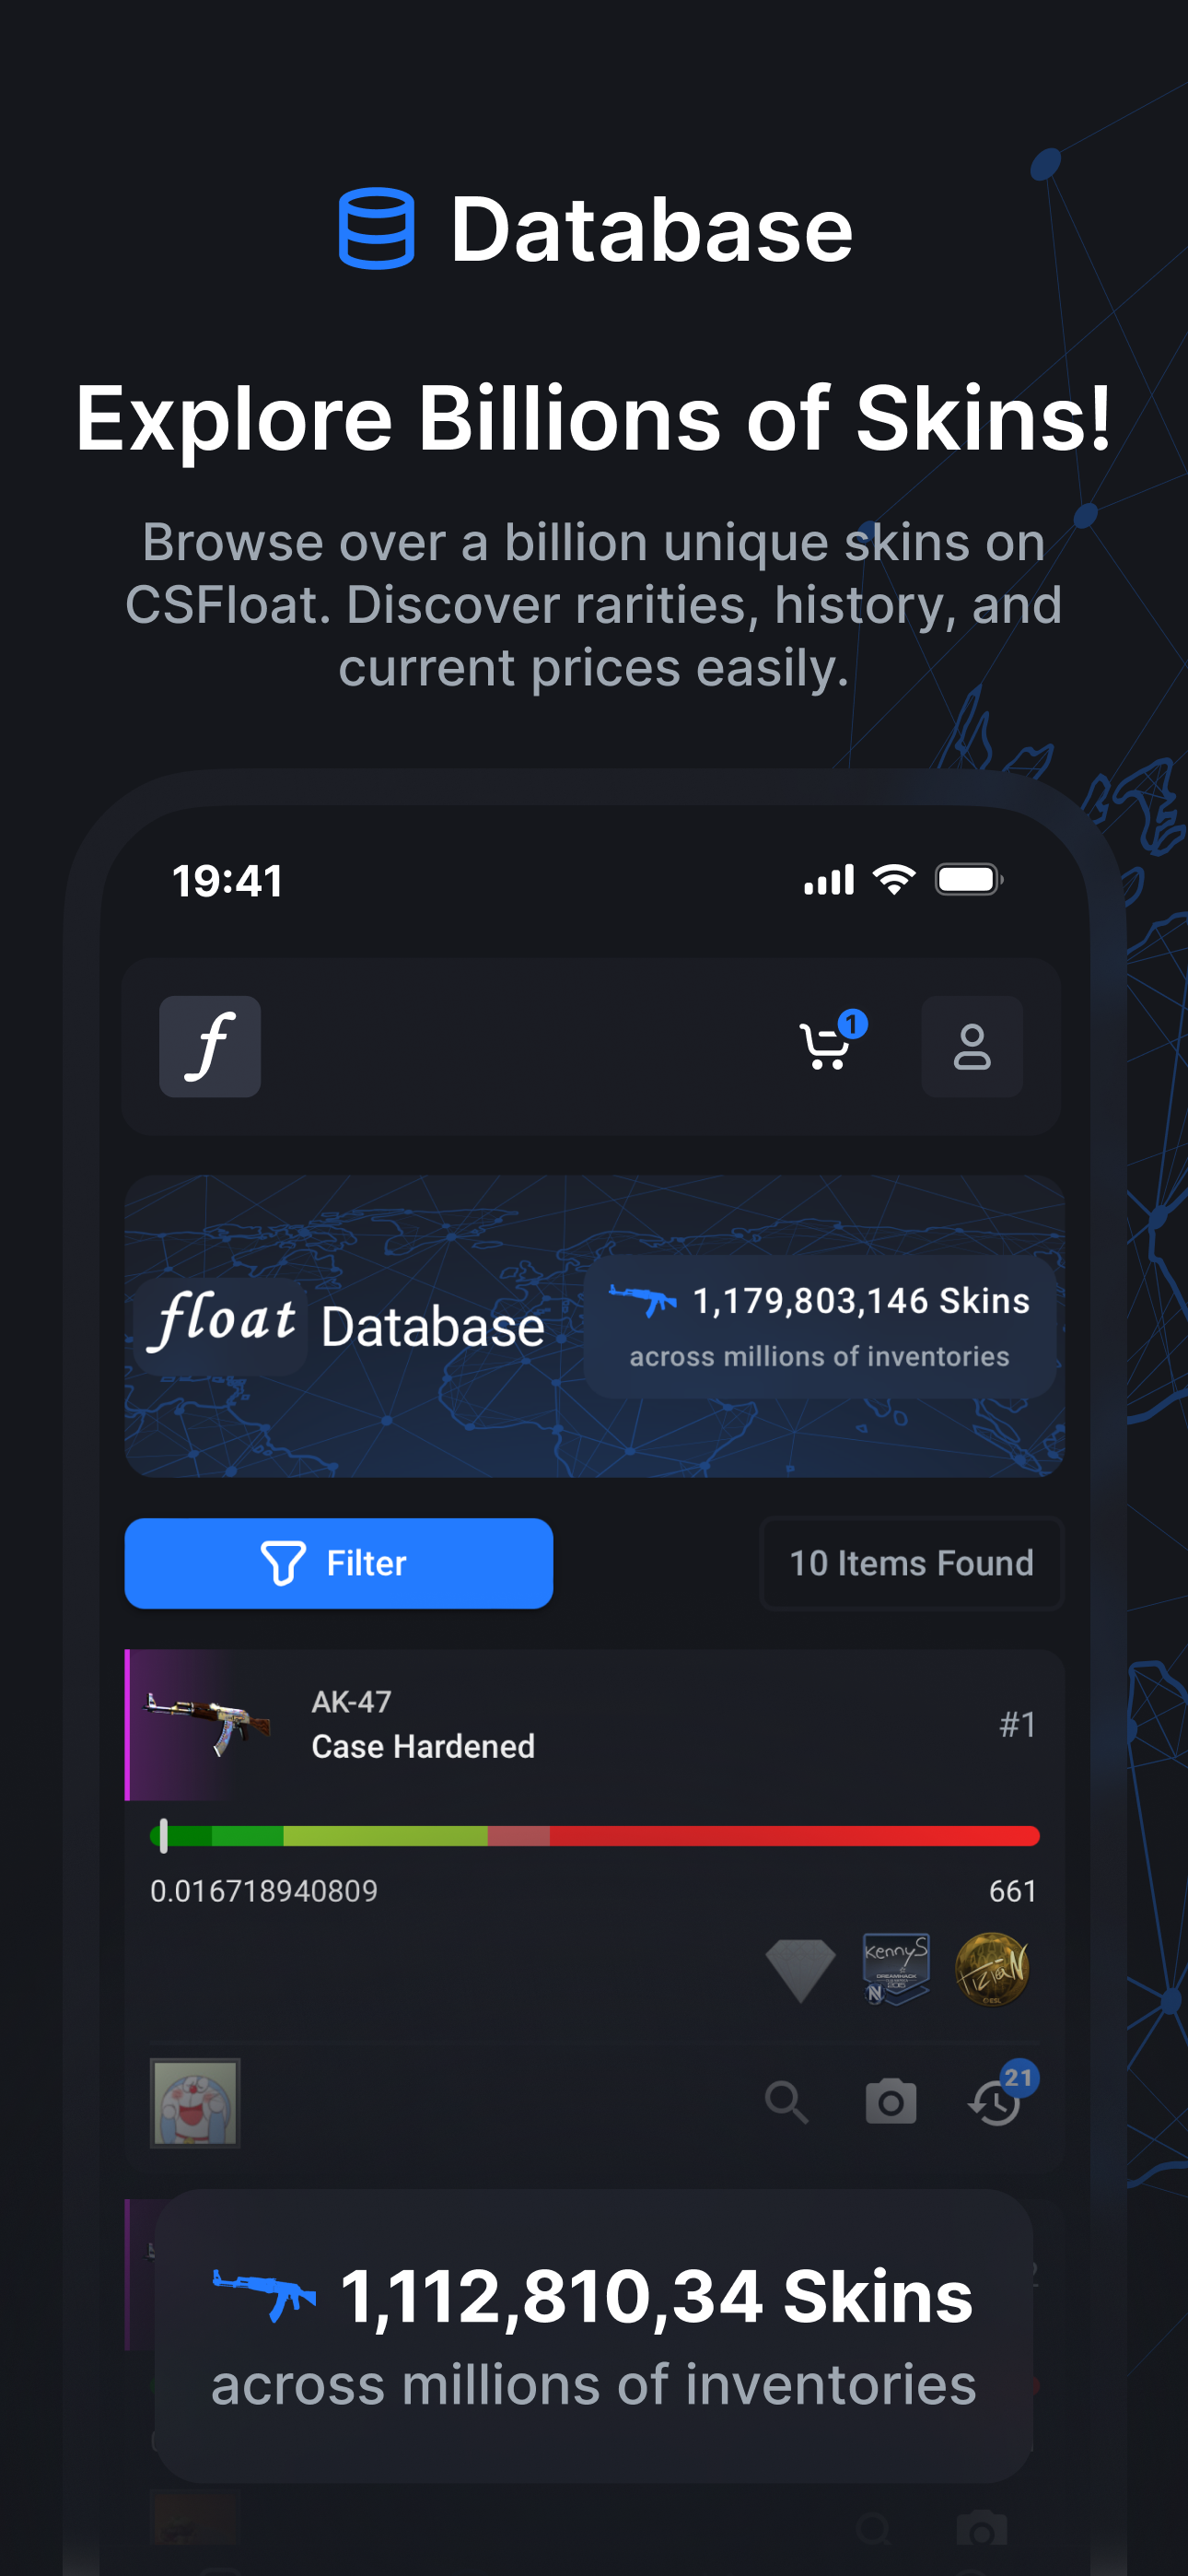Click the blue Filter button
This screenshot has height=2576, width=1188.
pyautogui.click(x=338, y=1563)
